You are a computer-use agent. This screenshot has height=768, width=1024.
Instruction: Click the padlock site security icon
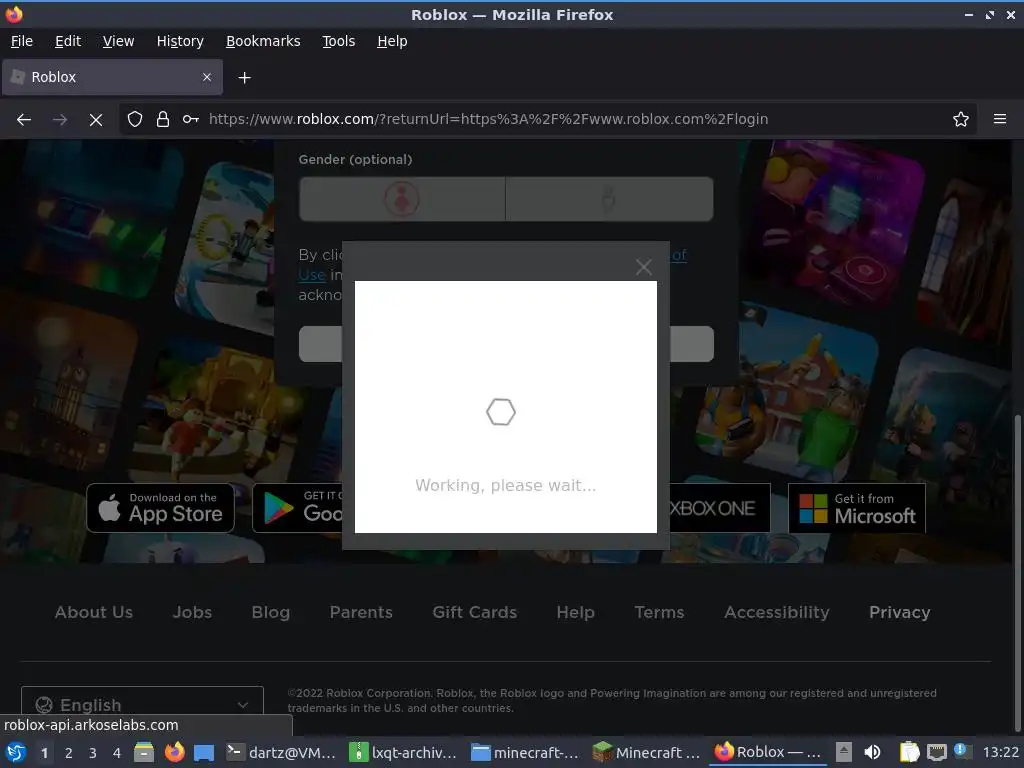(x=163, y=119)
